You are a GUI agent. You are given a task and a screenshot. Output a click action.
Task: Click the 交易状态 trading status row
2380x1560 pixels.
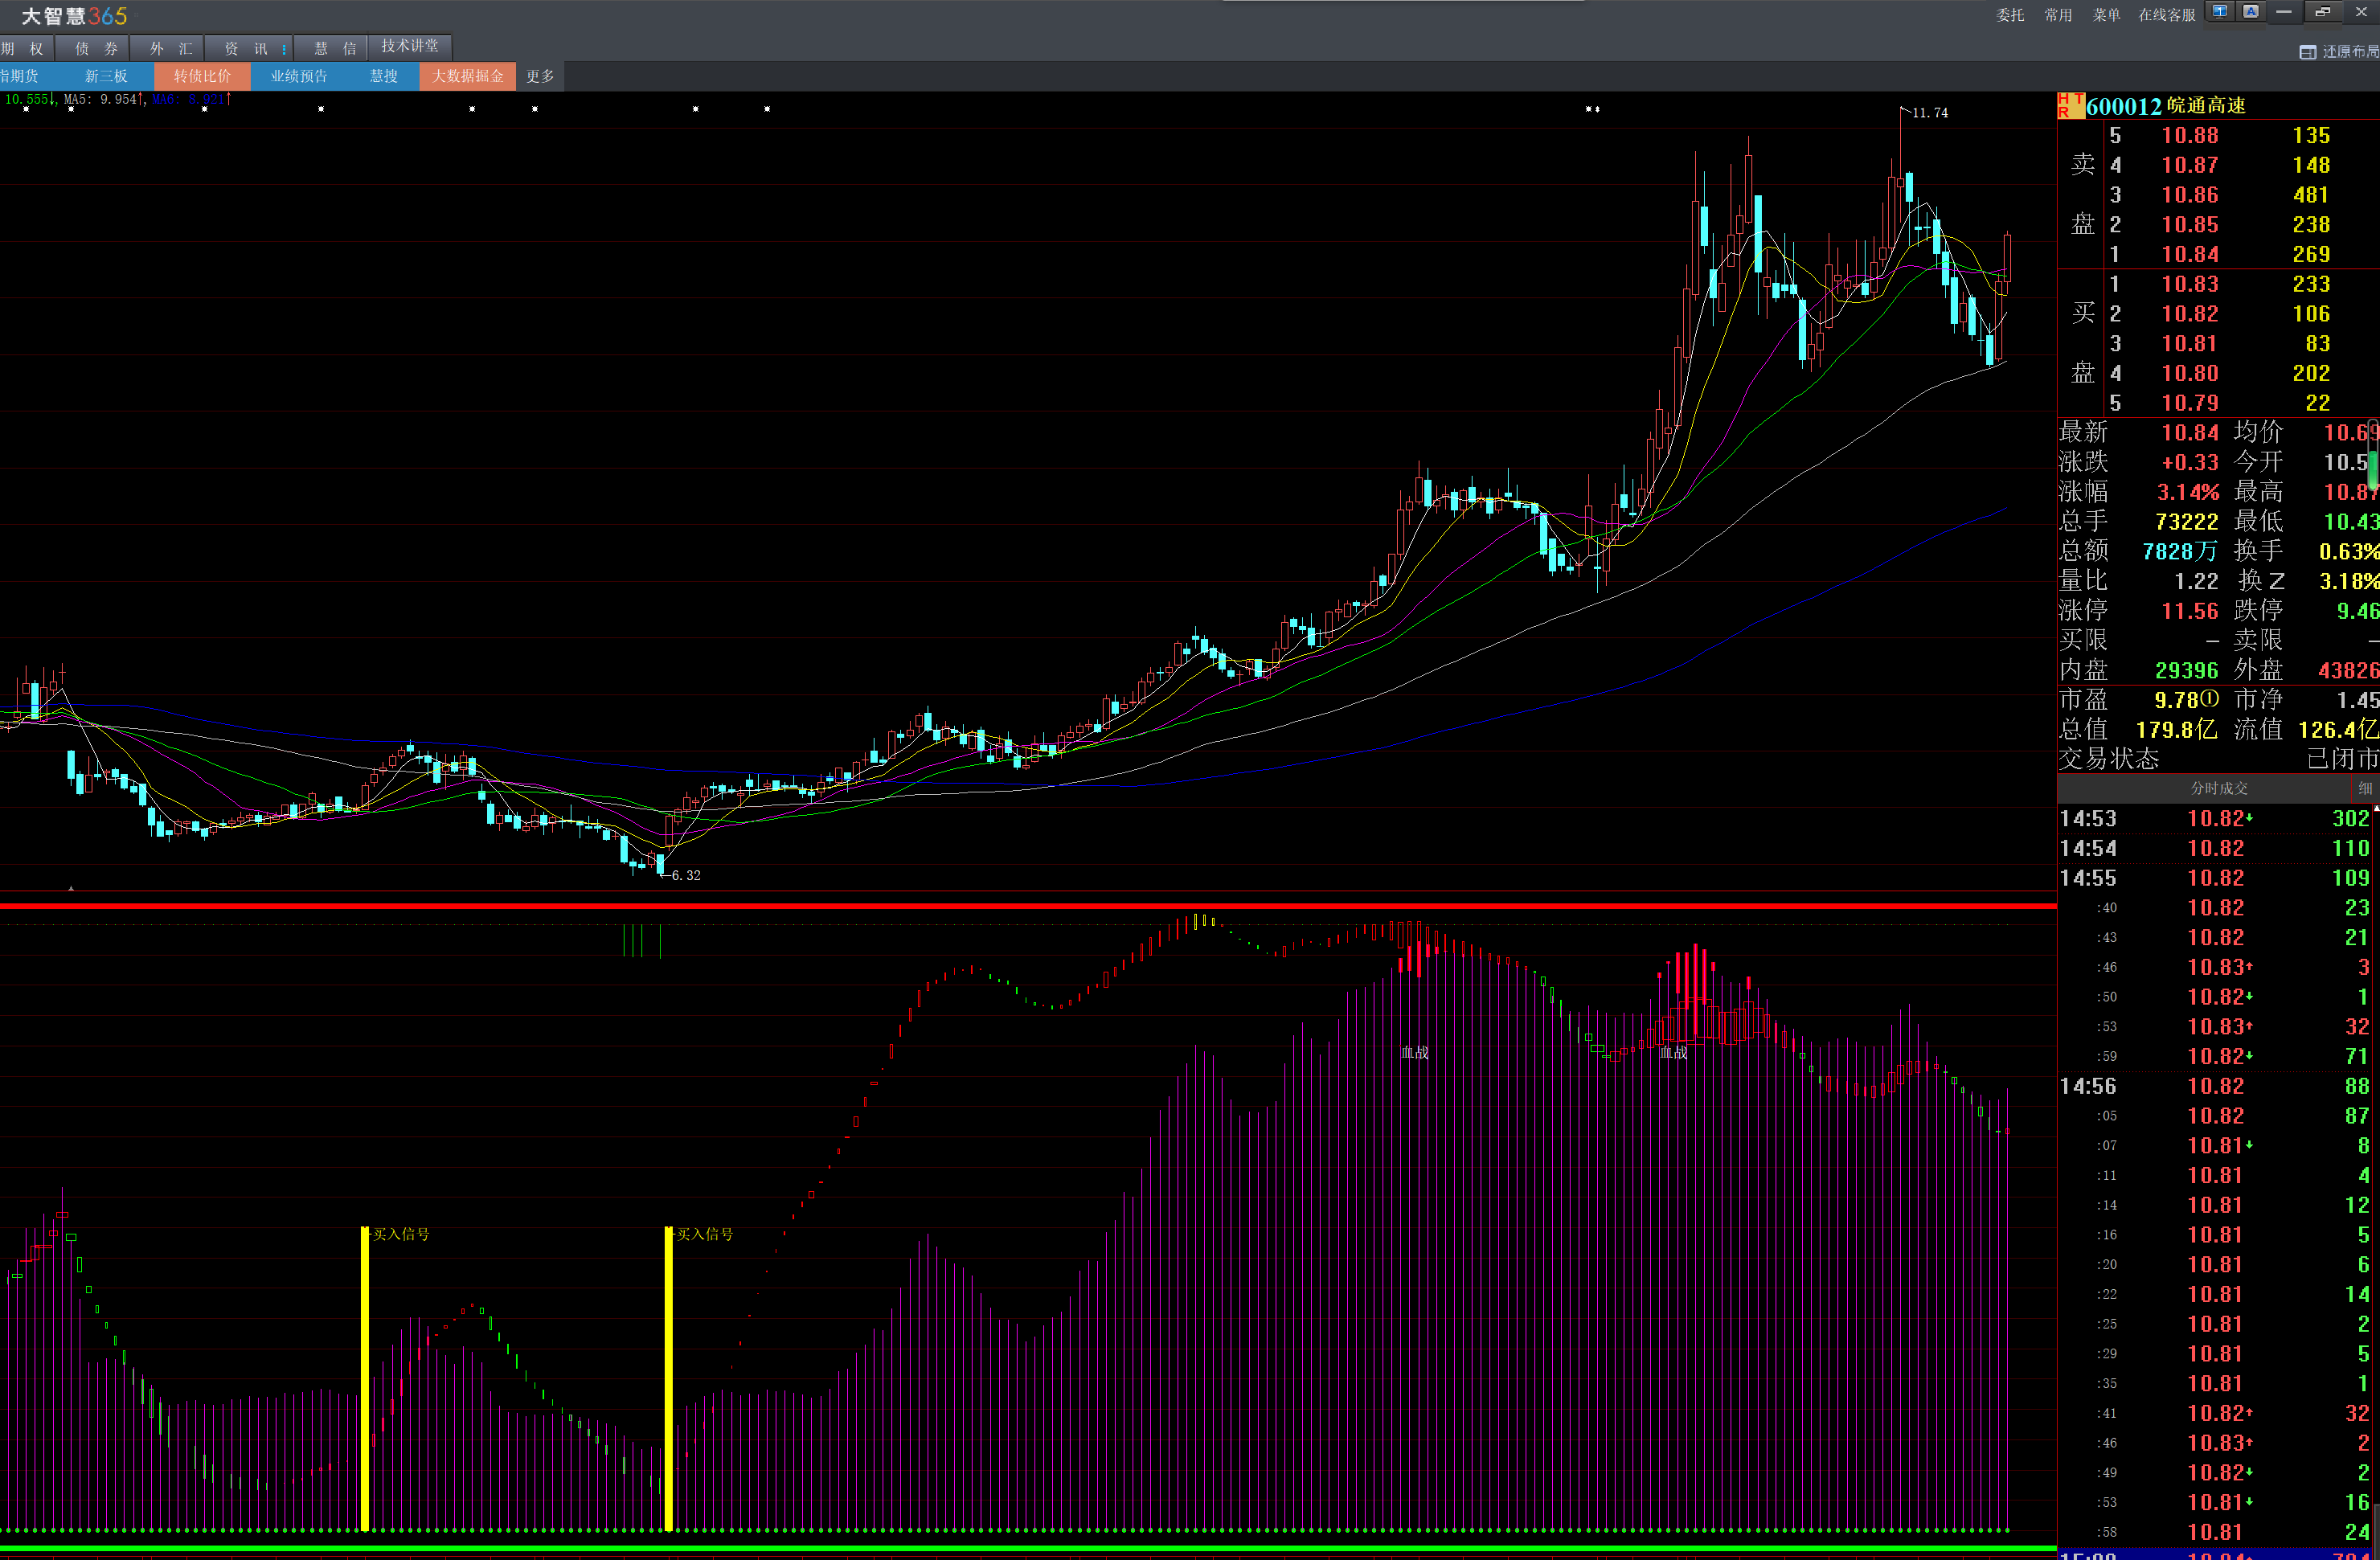click(2218, 759)
